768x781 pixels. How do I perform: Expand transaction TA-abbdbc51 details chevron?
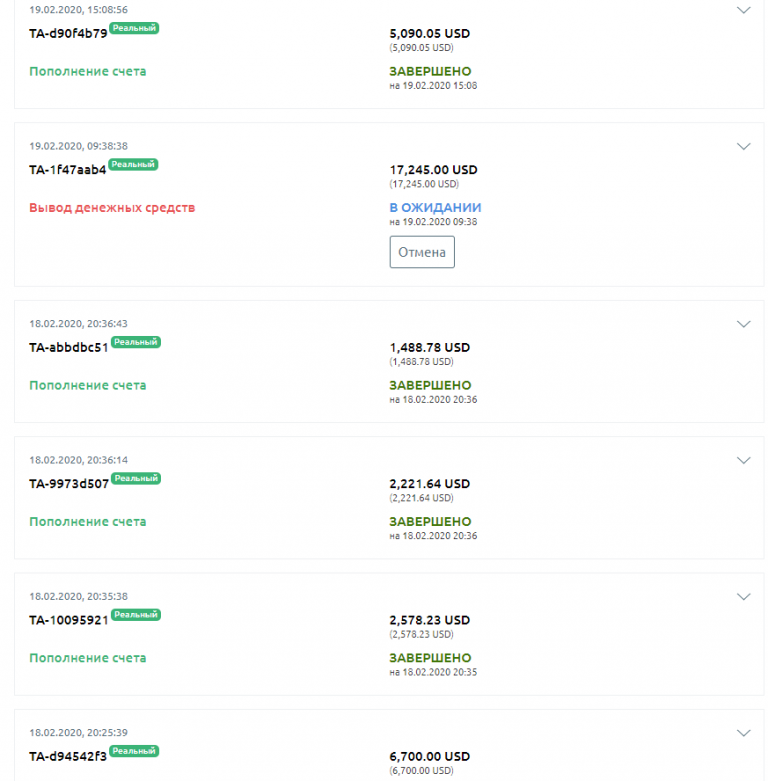pyautogui.click(x=743, y=324)
